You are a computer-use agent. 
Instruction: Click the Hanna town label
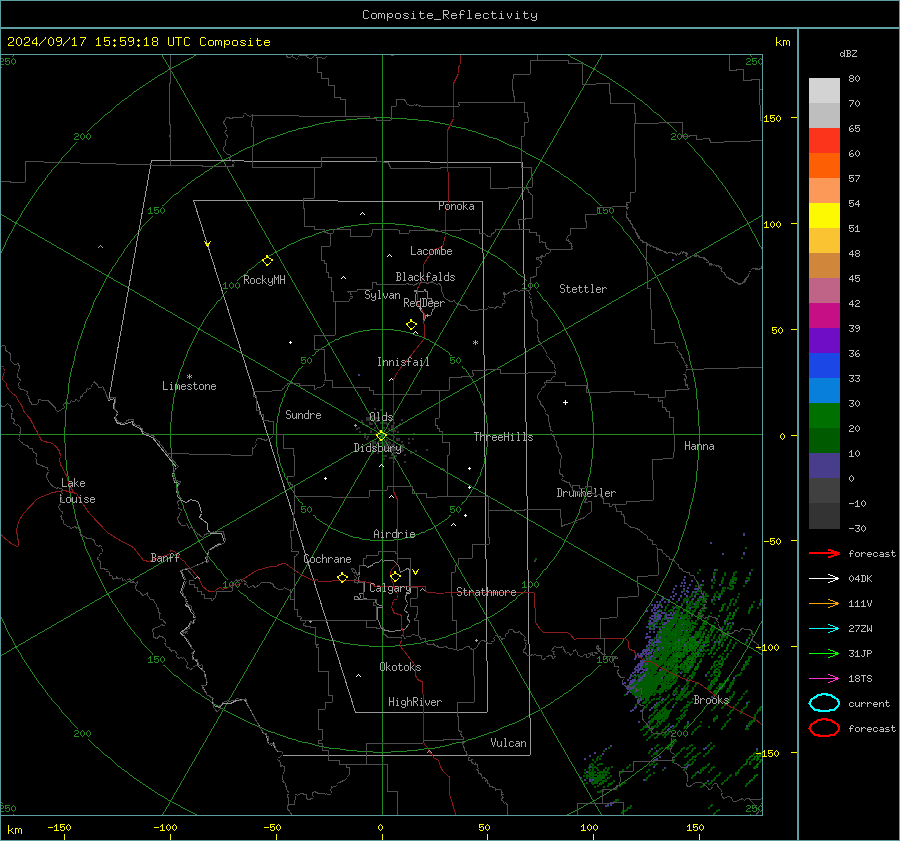[x=699, y=446]
